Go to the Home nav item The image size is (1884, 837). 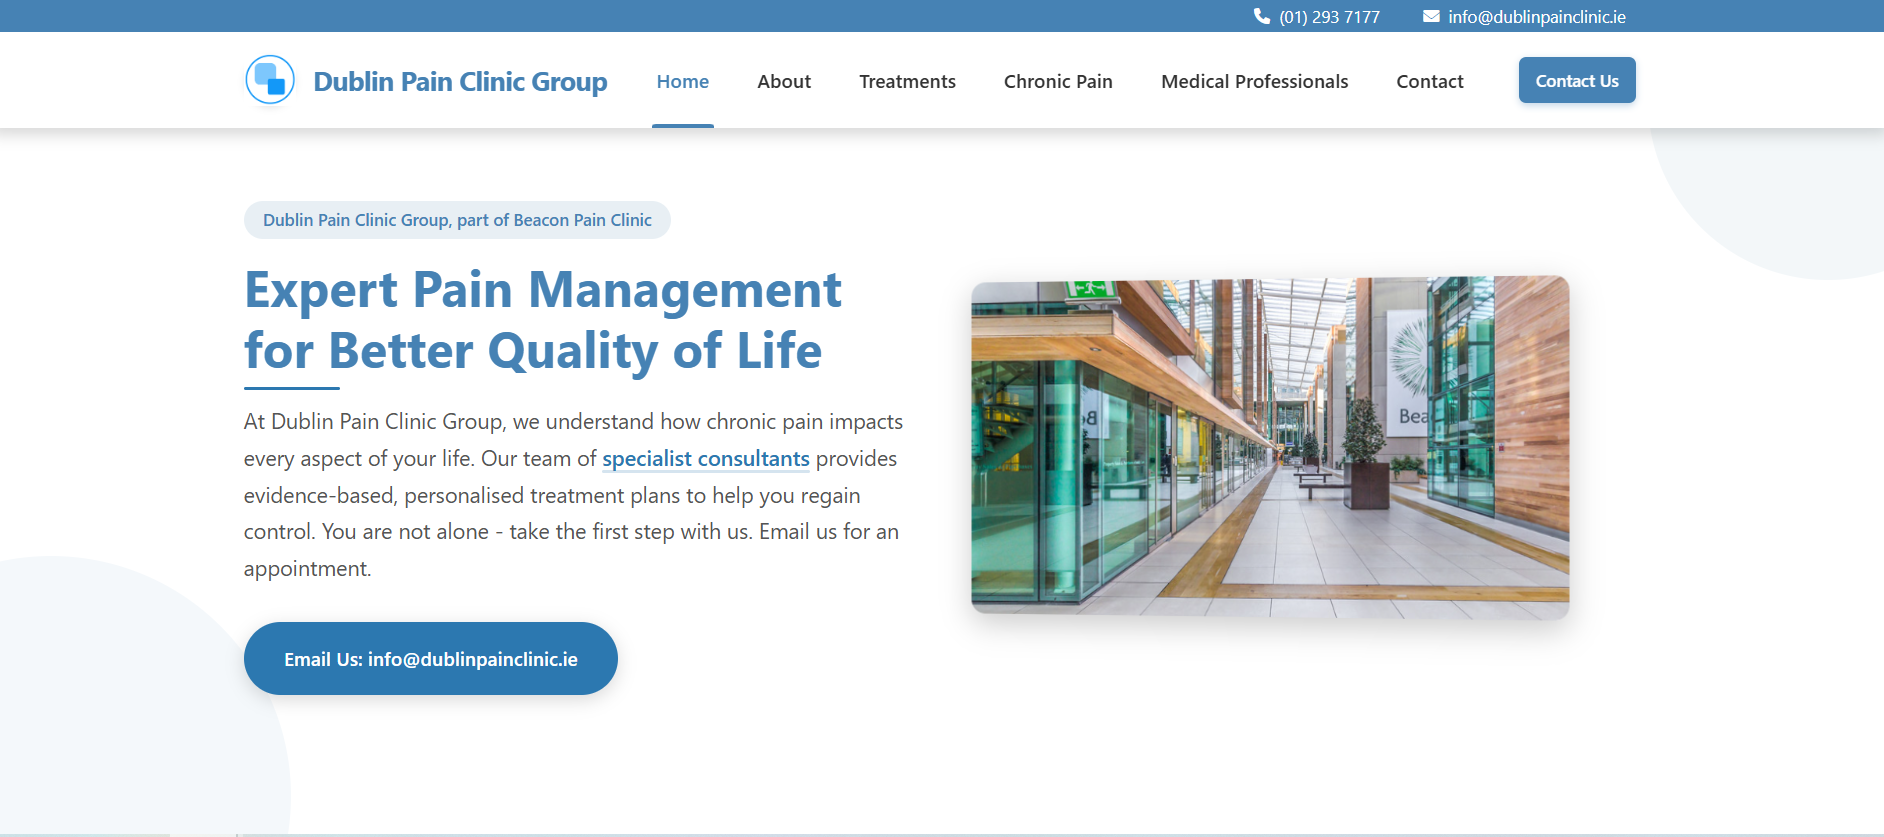[x=683, y=82]
